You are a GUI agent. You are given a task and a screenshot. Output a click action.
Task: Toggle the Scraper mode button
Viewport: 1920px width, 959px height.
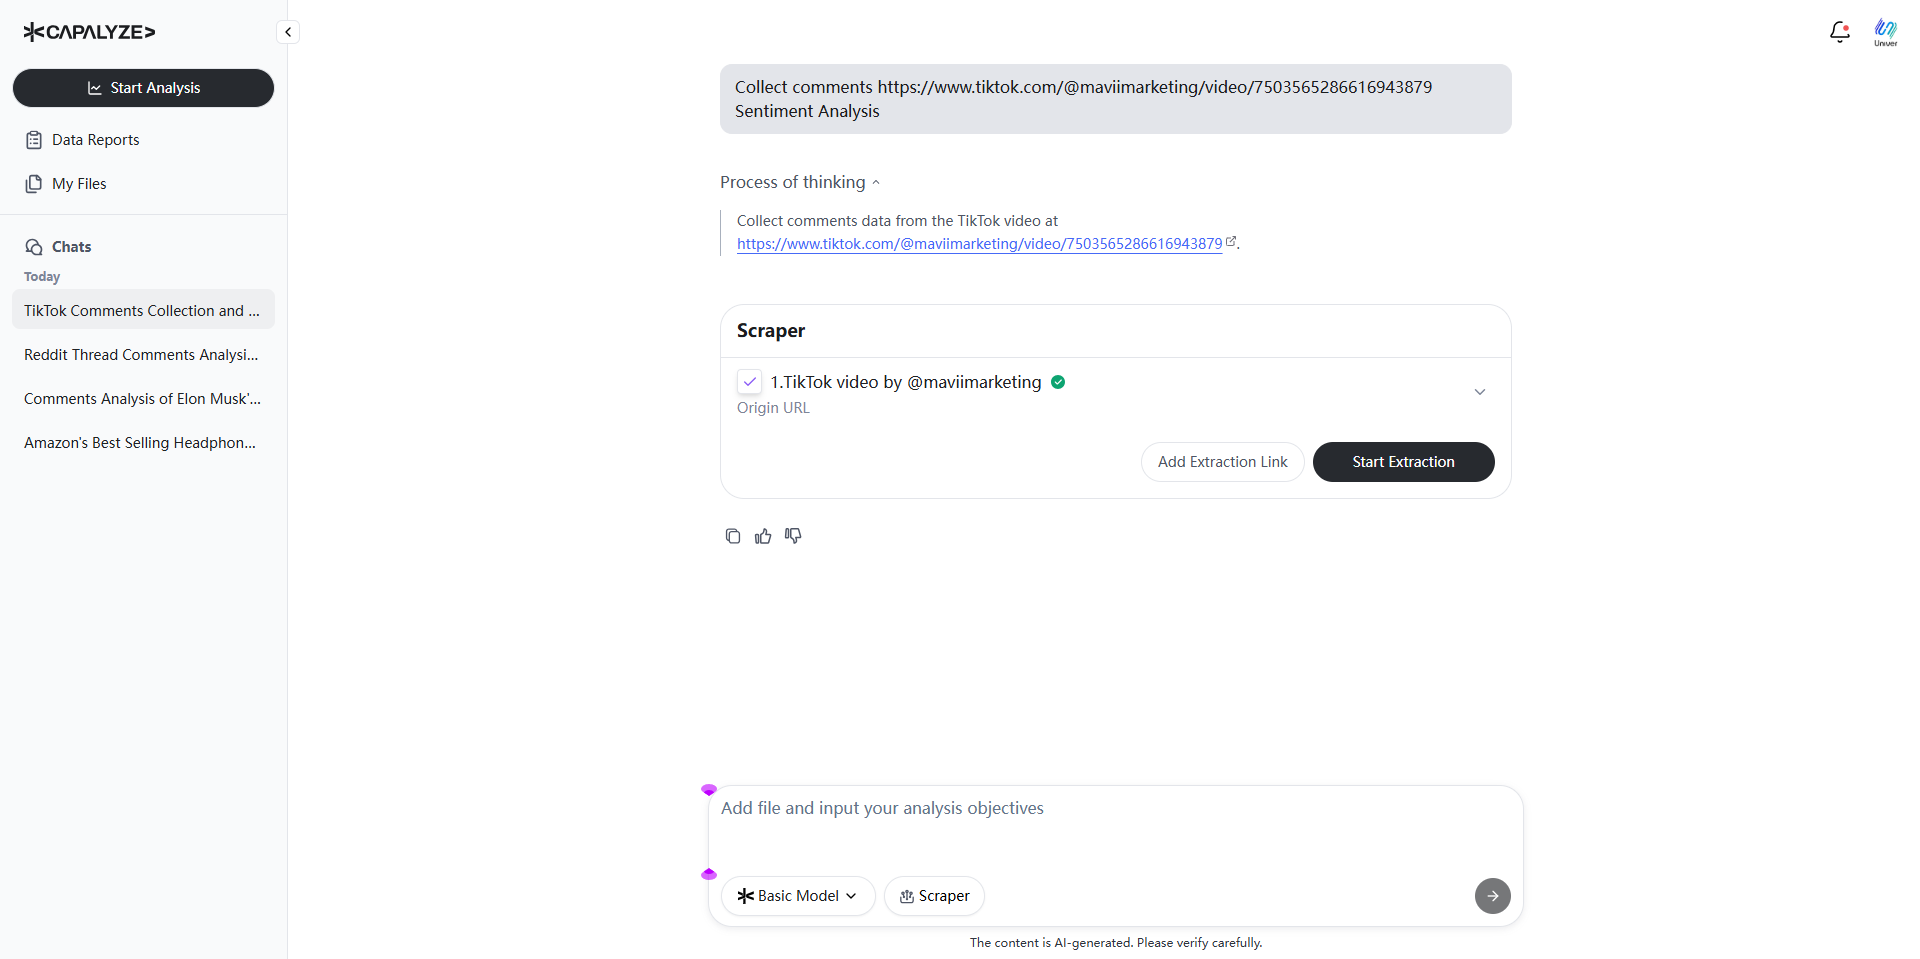(934, 896)
